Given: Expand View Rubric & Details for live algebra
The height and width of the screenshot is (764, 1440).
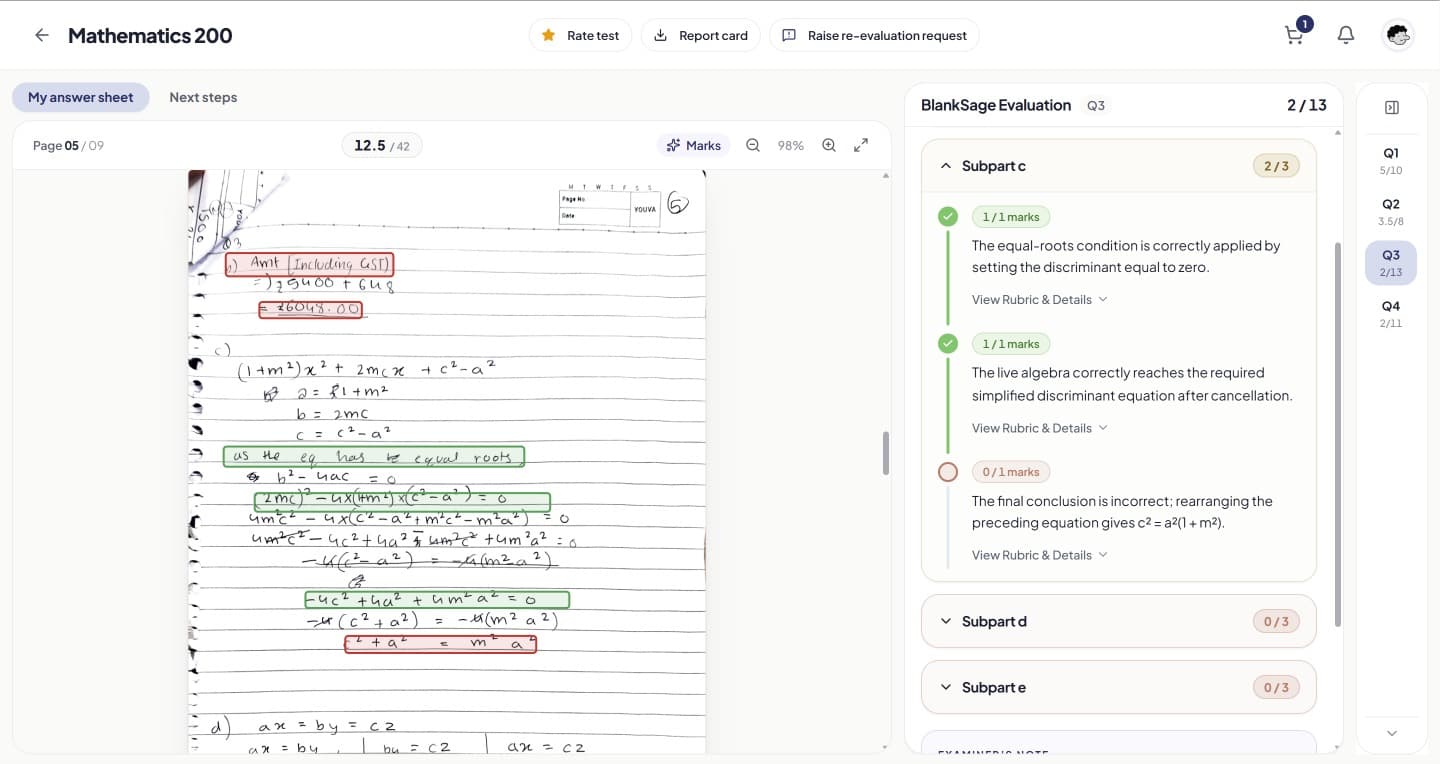Looking at the screenshot, I should 1040,428.
